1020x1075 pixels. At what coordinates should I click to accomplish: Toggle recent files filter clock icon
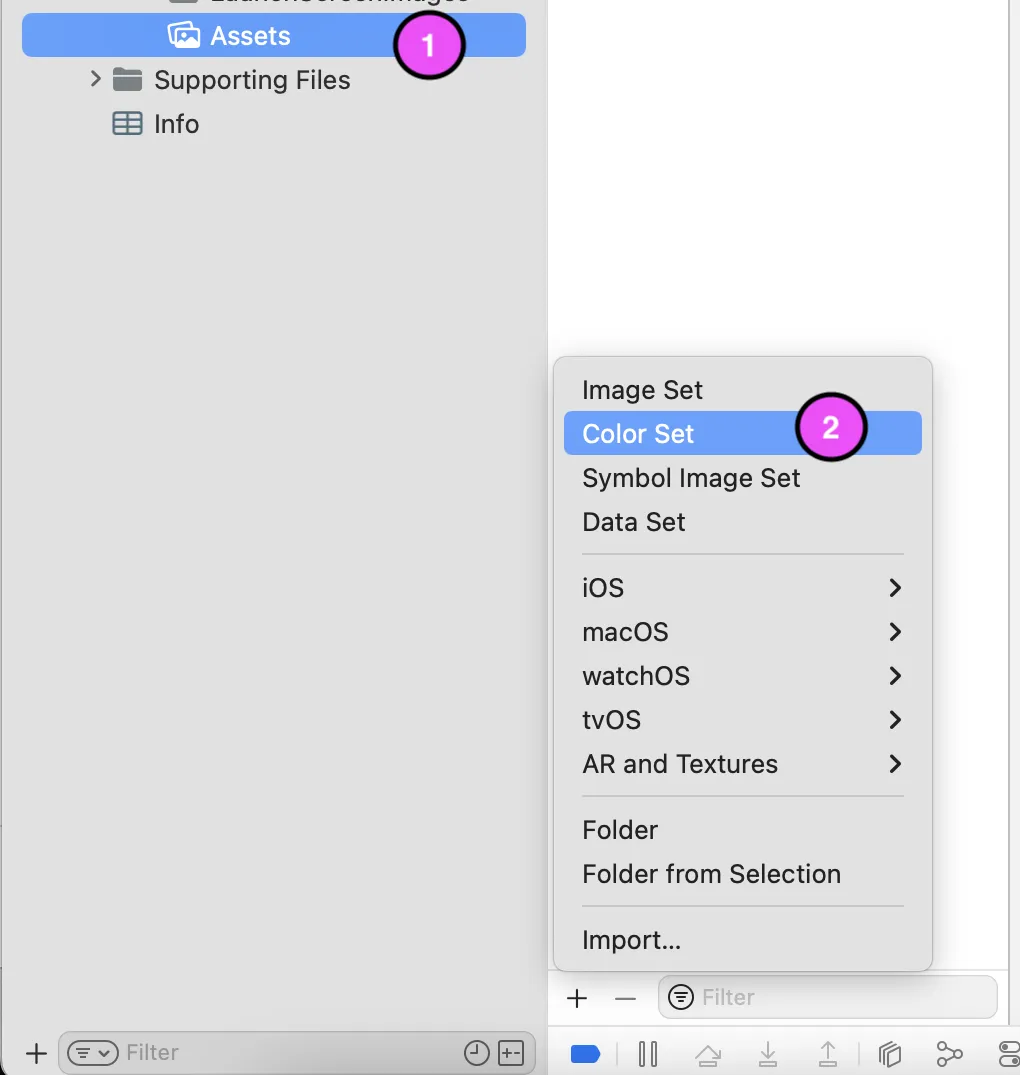tap(477, 1052)
